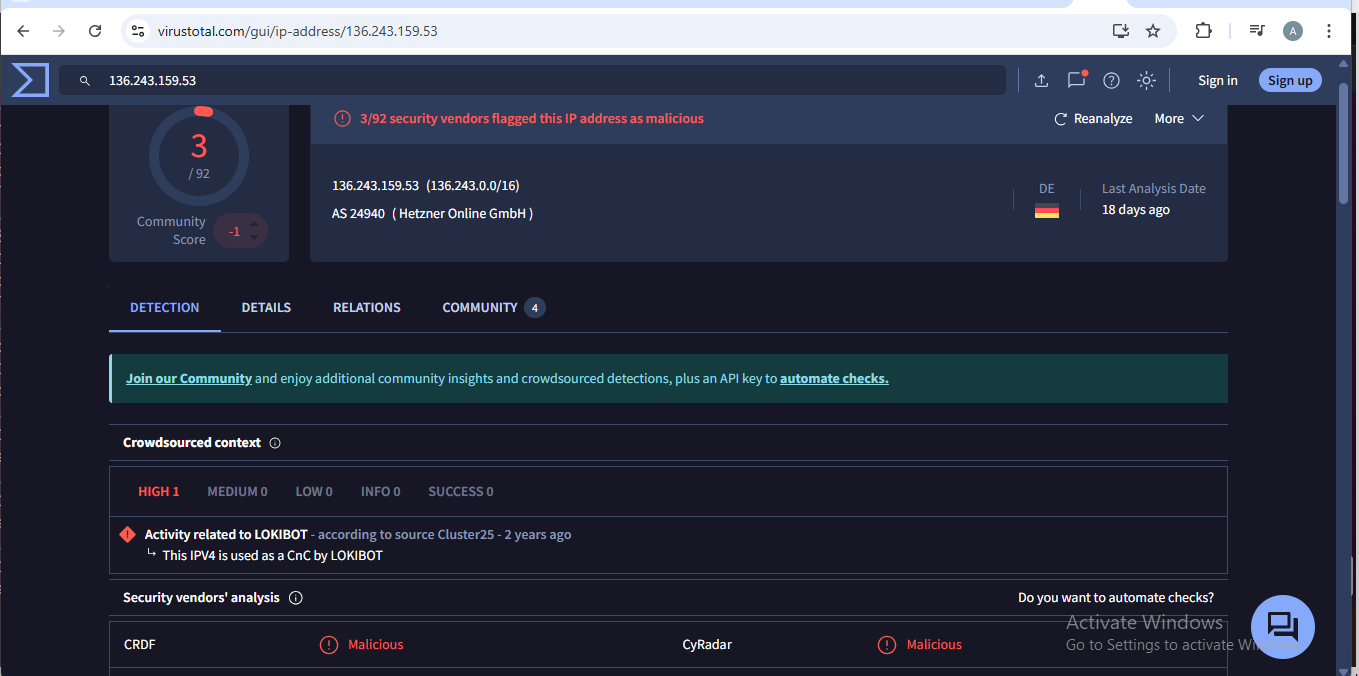Click the IP 136.243.159.53 (136.243.0.0/16) text

(426, 186)
